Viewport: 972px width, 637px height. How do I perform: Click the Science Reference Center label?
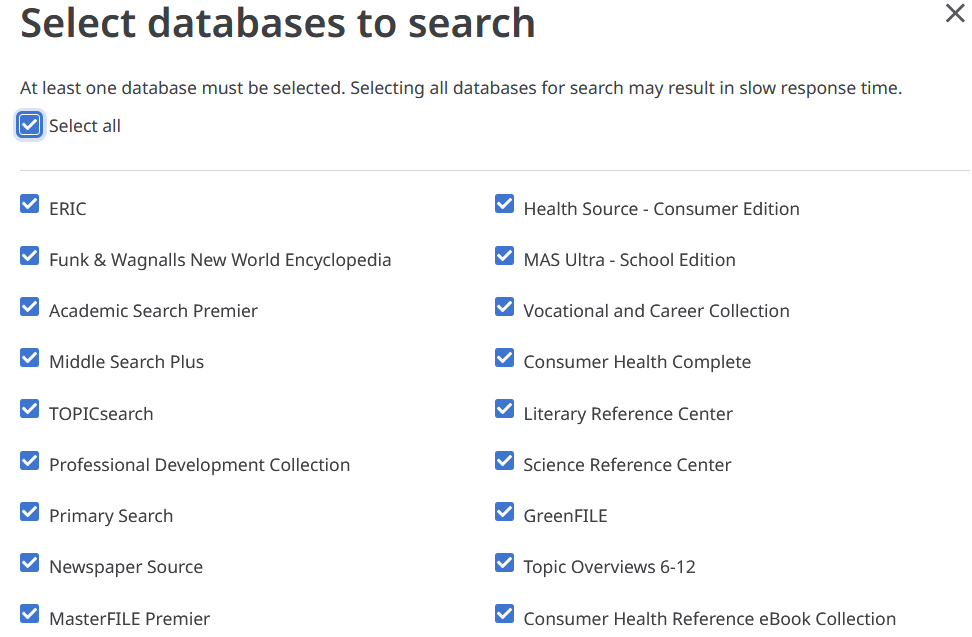pos(627,465)
